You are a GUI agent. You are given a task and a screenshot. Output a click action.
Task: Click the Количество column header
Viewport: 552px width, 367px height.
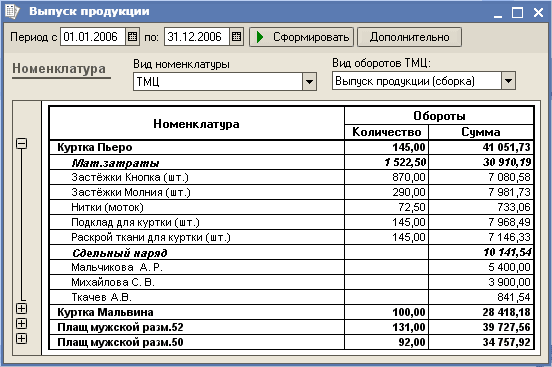[x=387, y=132]
